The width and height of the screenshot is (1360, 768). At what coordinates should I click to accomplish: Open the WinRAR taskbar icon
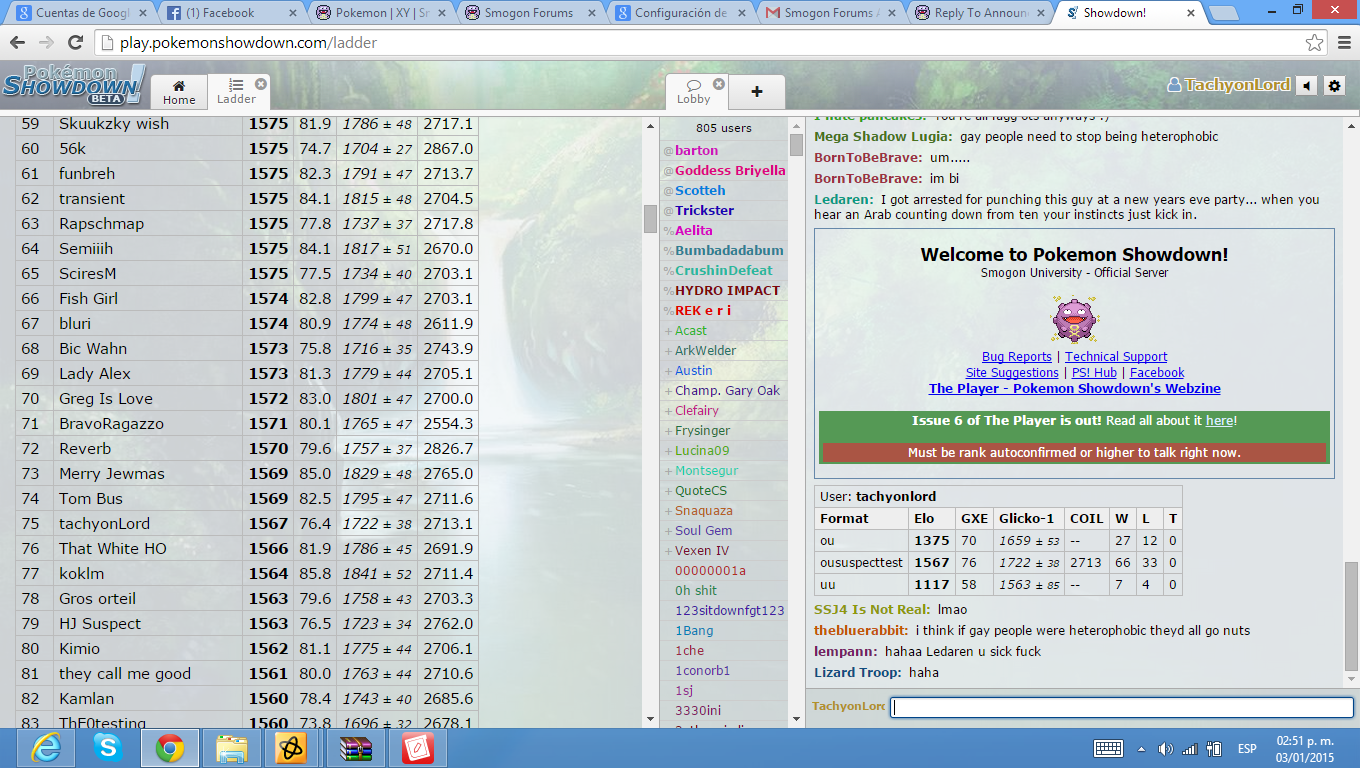pyautogui.click(x=355, y=748)
